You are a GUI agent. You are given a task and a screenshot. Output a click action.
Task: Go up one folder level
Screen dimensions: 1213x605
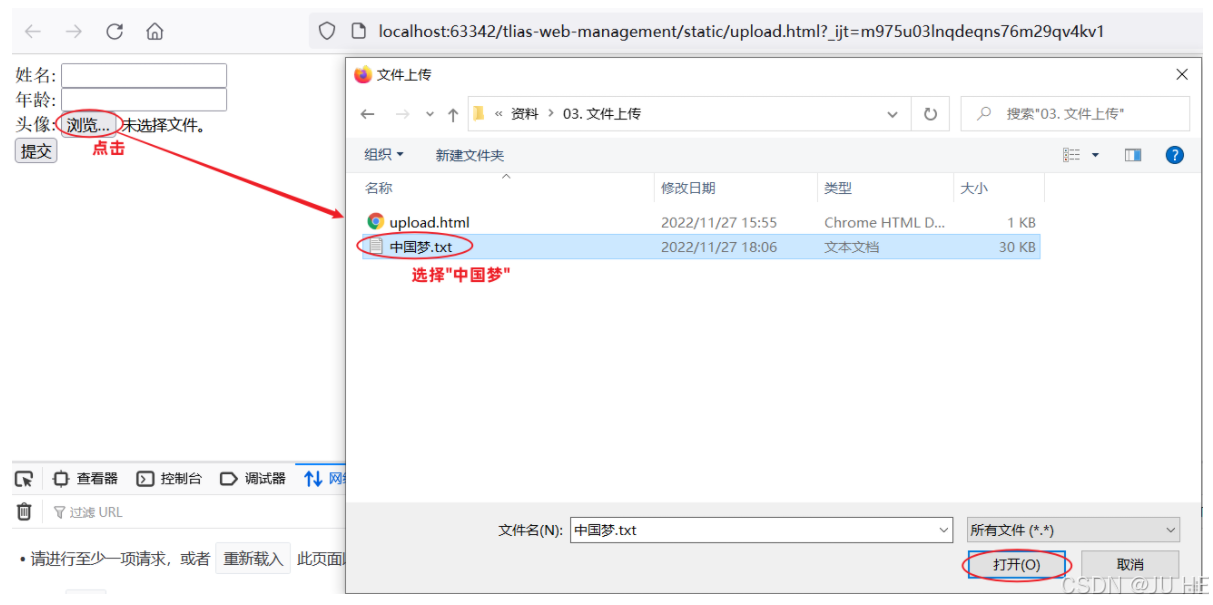[x=453, y=115]
